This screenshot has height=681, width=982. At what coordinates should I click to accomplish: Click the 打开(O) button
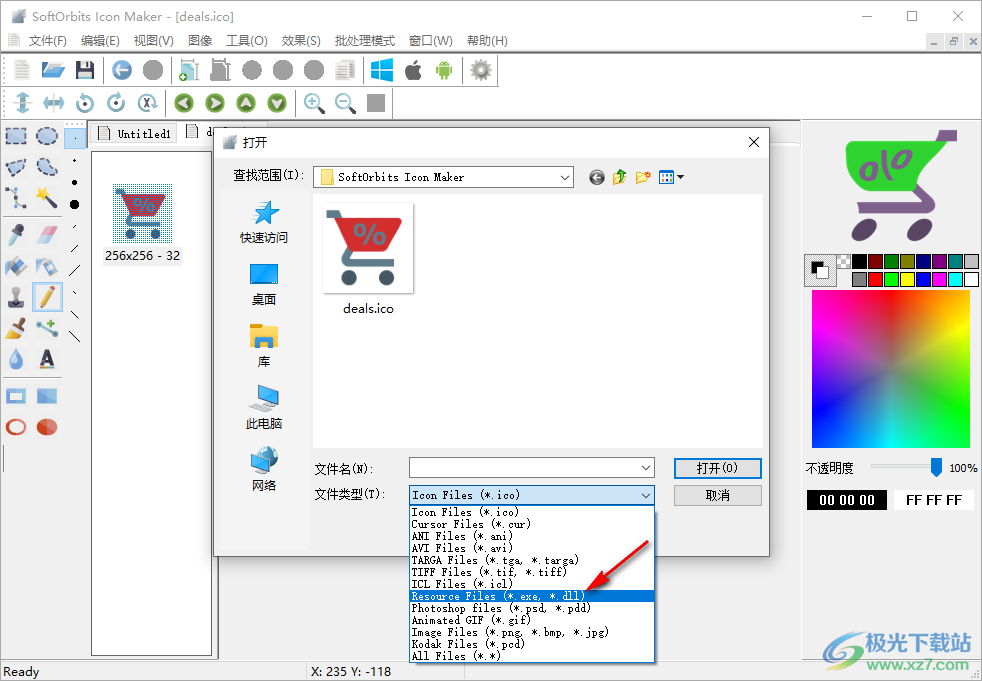[x=718, y=468]
